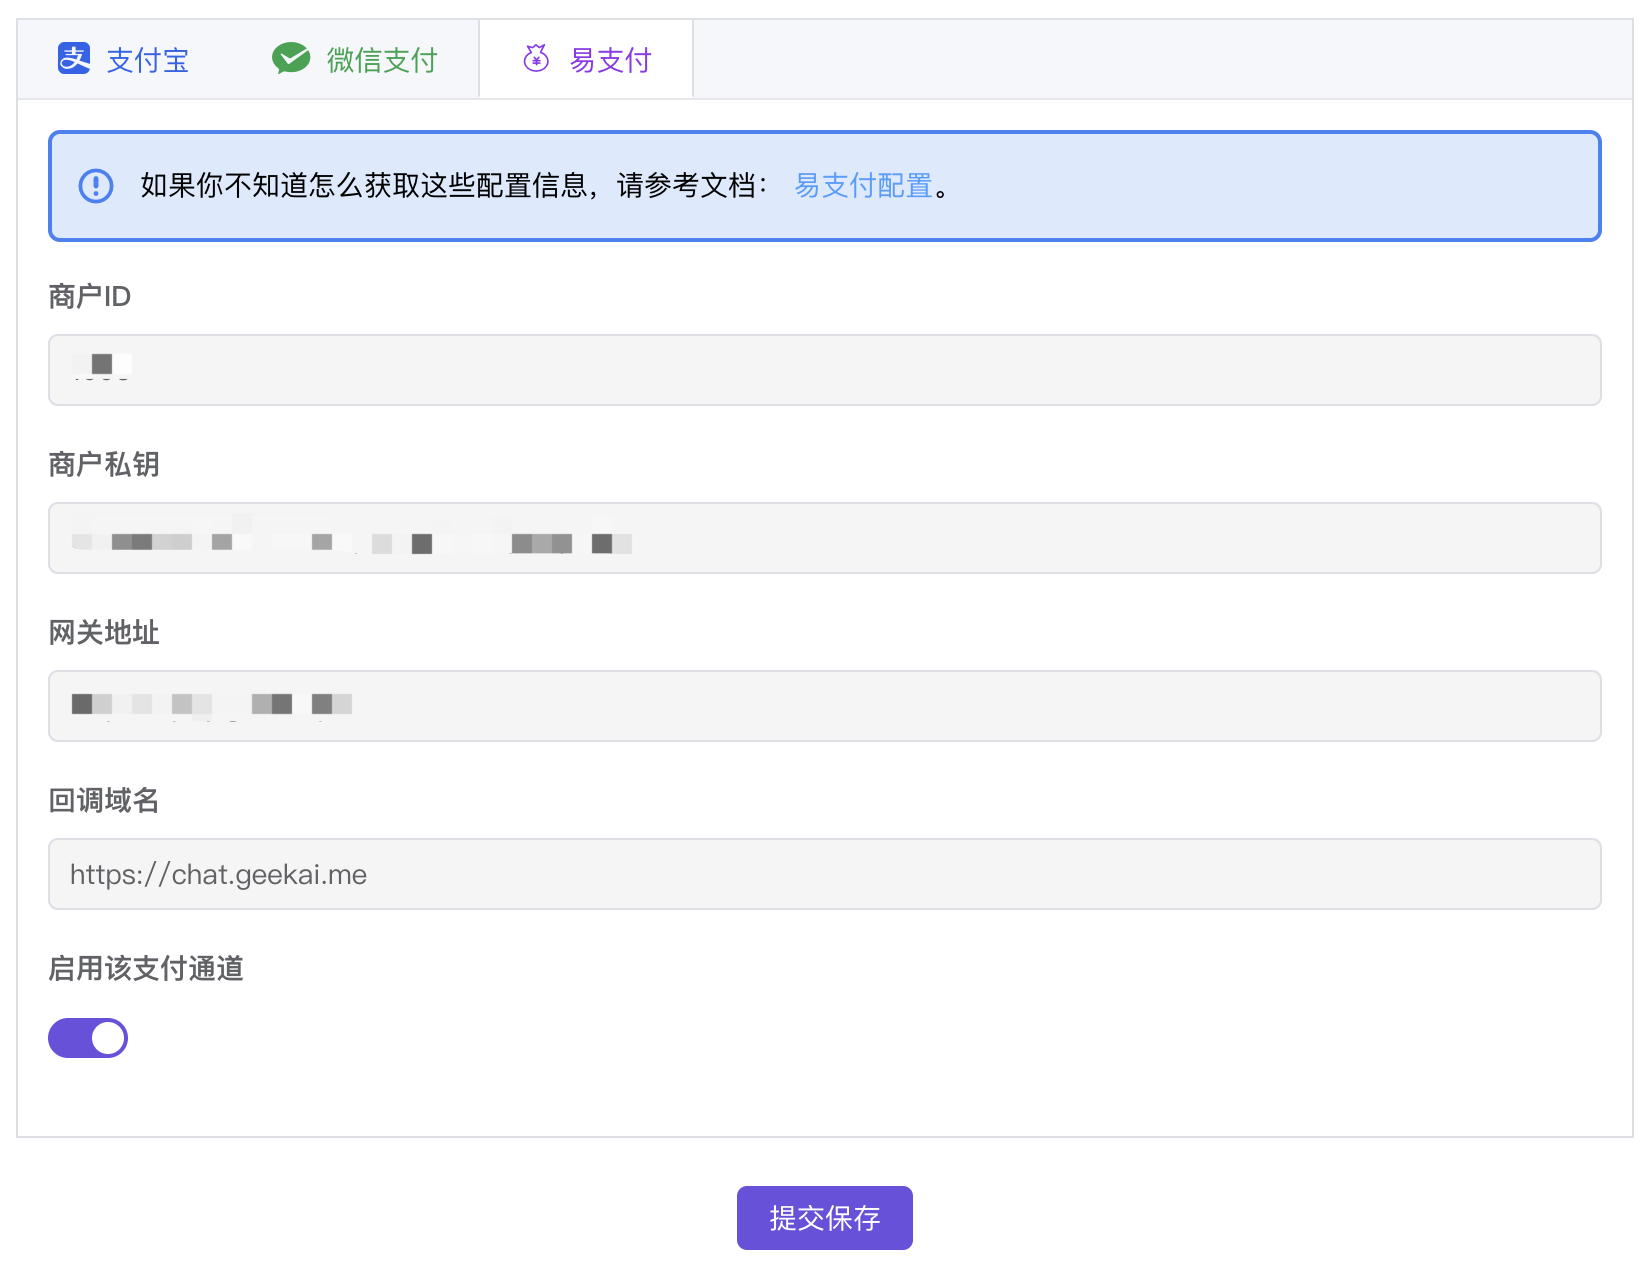Click the info exclamation icon in notice

pos(96,186)
